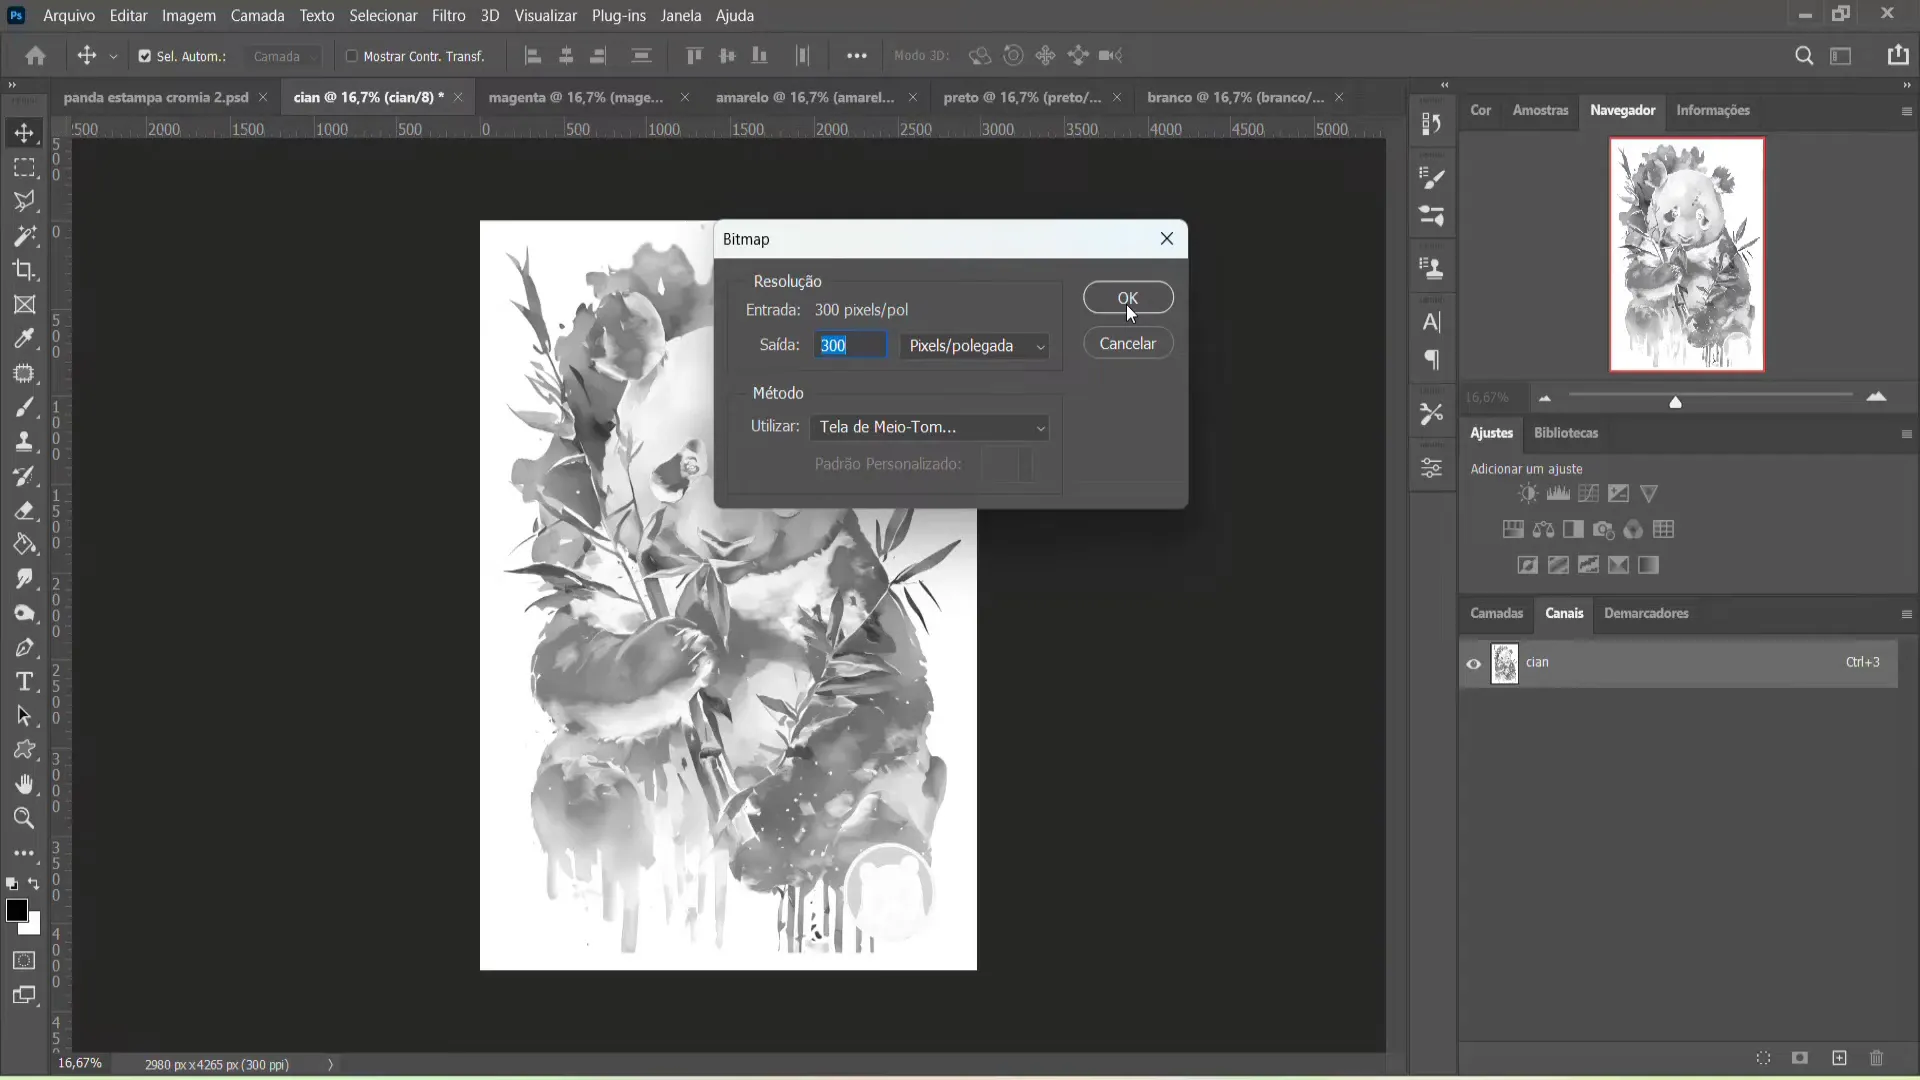The height and width of the screenshot is (1080, 1920).
Task: Open Navegador panel options menu
Action: tap(1906, 111)
